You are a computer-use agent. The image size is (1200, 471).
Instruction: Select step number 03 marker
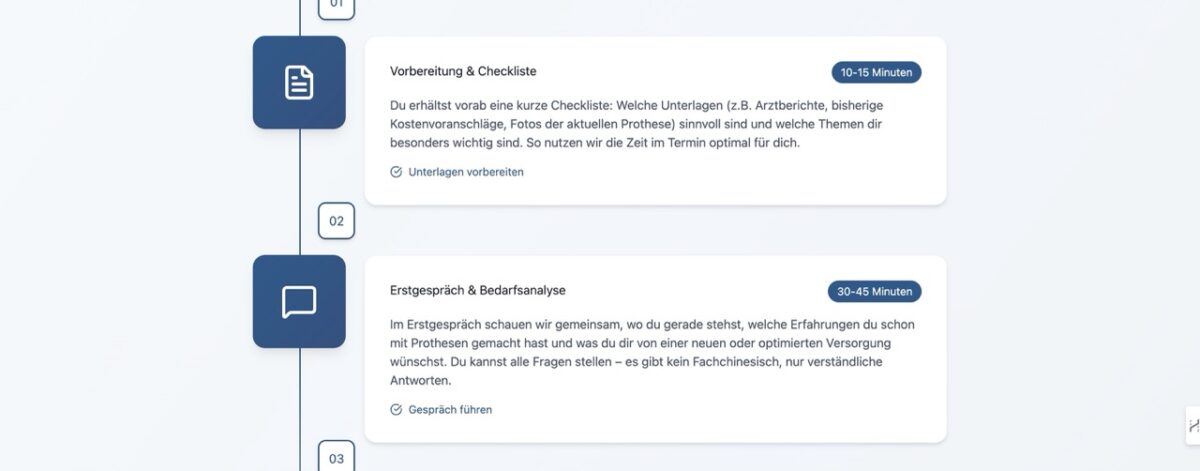(336, 458)
